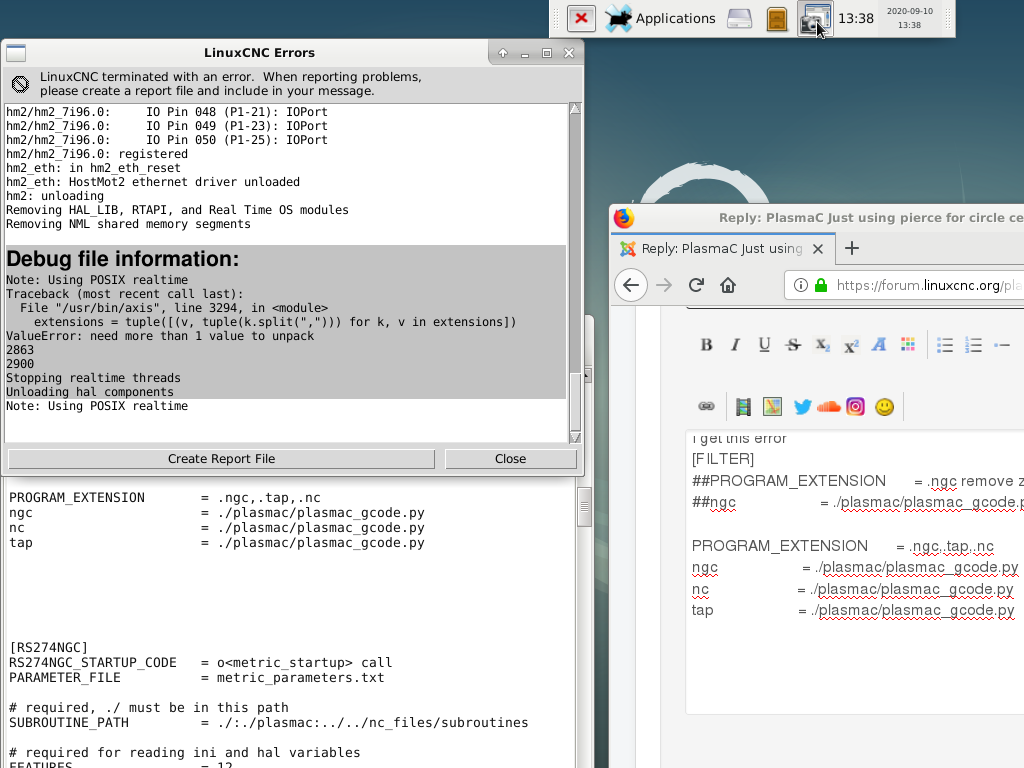The width and height of the screenshot is (1024, 768).
Task: Click 'RS274NGC_STARTUP_CODE' line in editor
Action: [x=200, y=663]
